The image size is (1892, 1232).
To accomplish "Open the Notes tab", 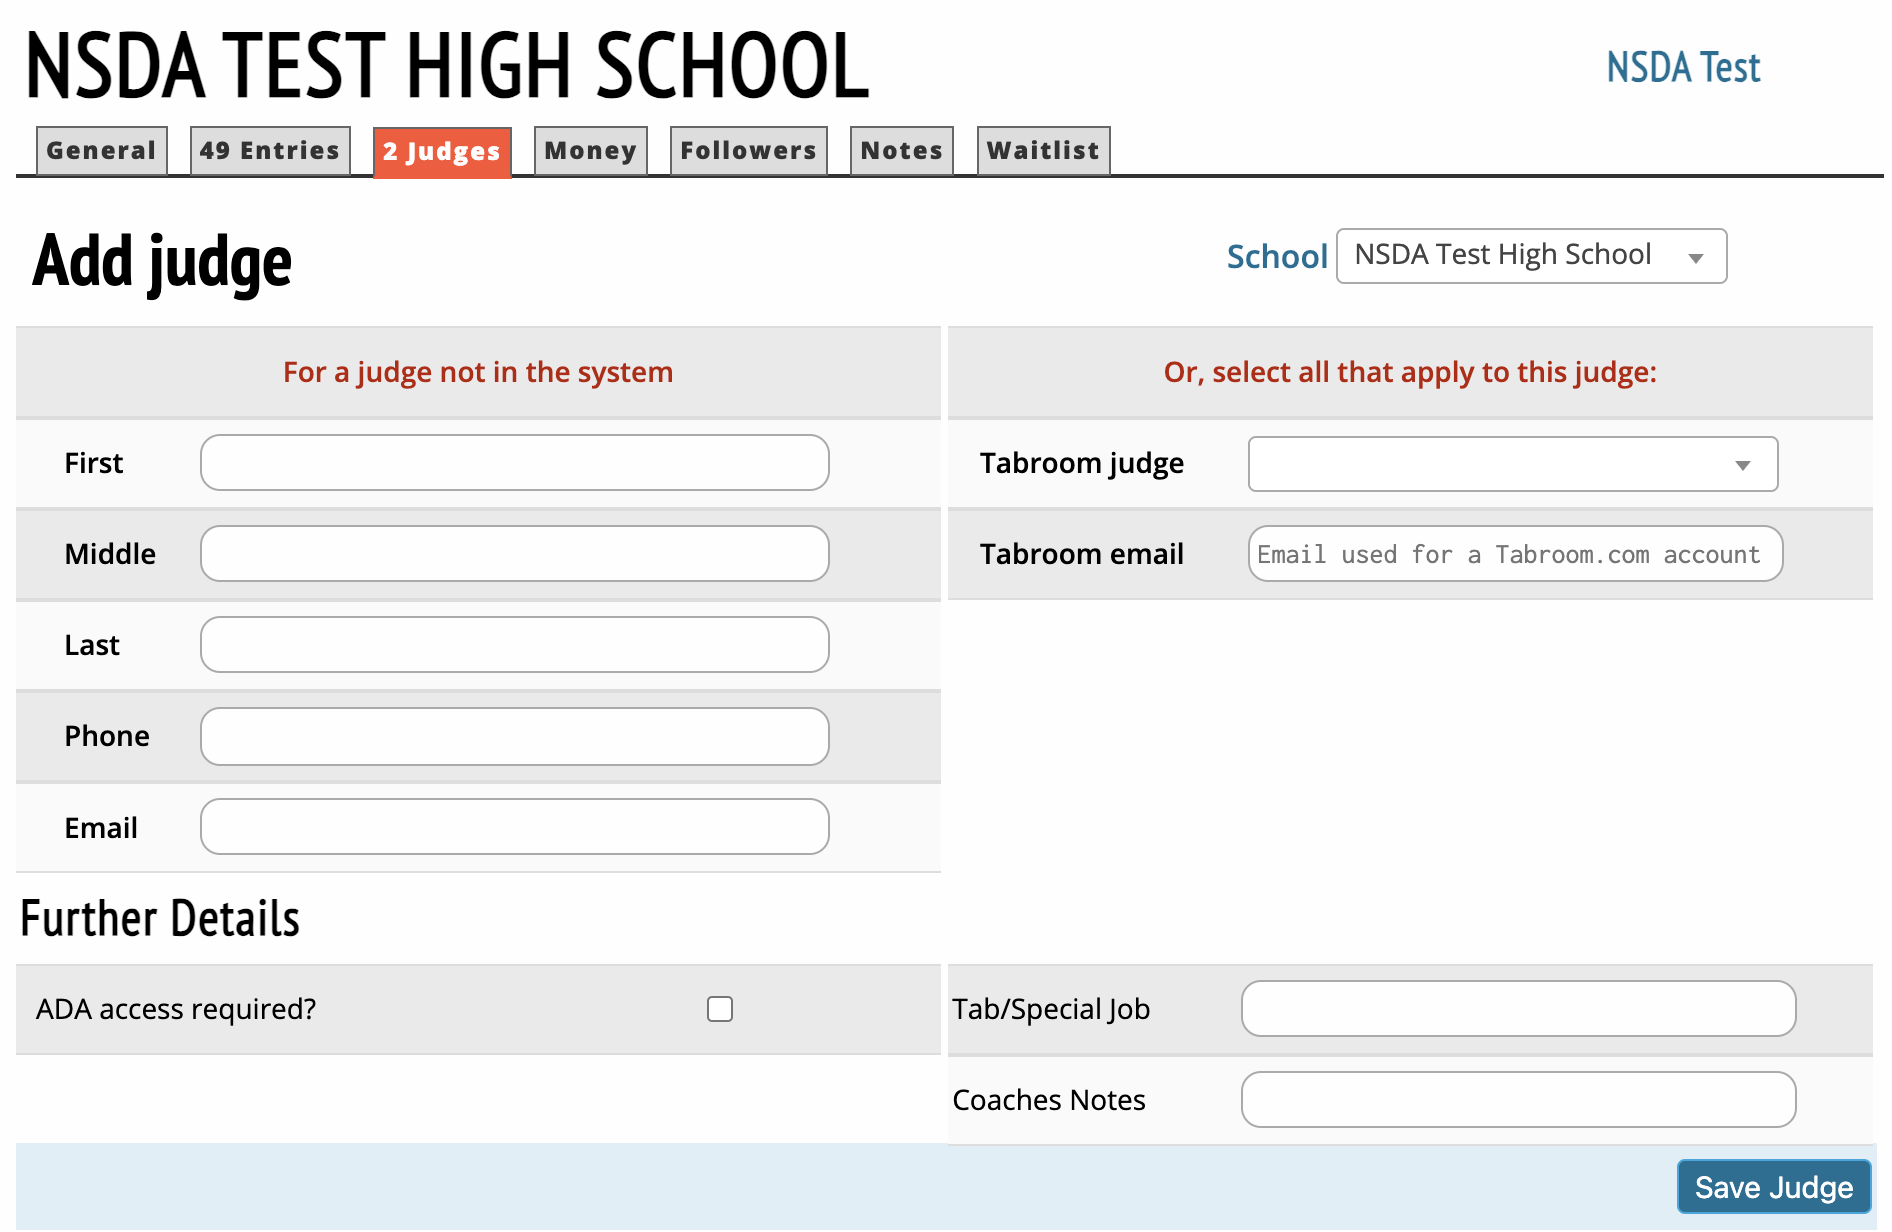I will click(901, 151).
